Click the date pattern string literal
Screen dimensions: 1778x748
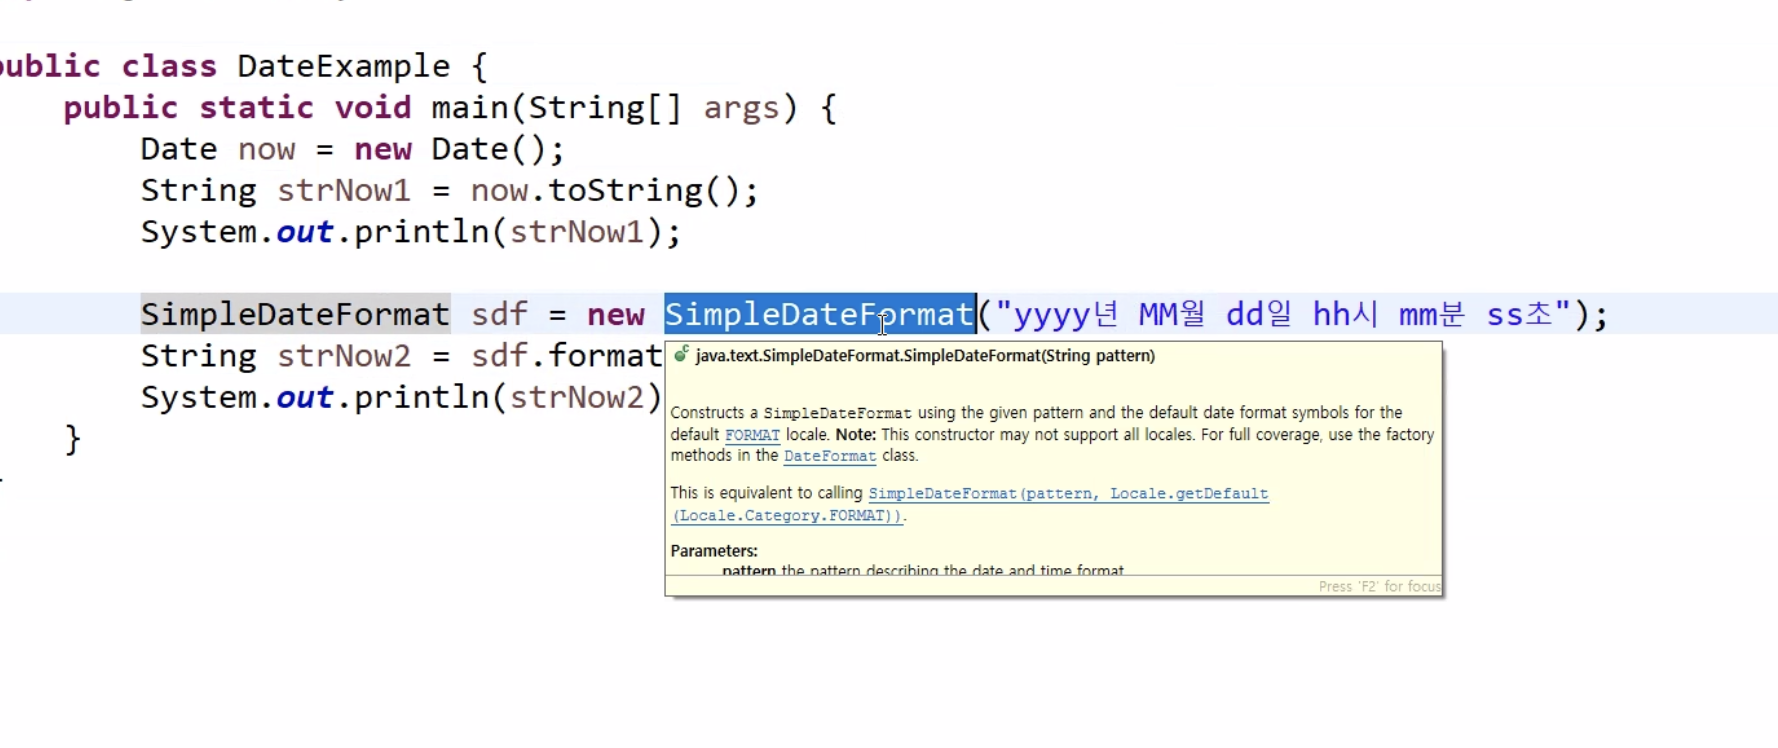tap(1284, 314)
